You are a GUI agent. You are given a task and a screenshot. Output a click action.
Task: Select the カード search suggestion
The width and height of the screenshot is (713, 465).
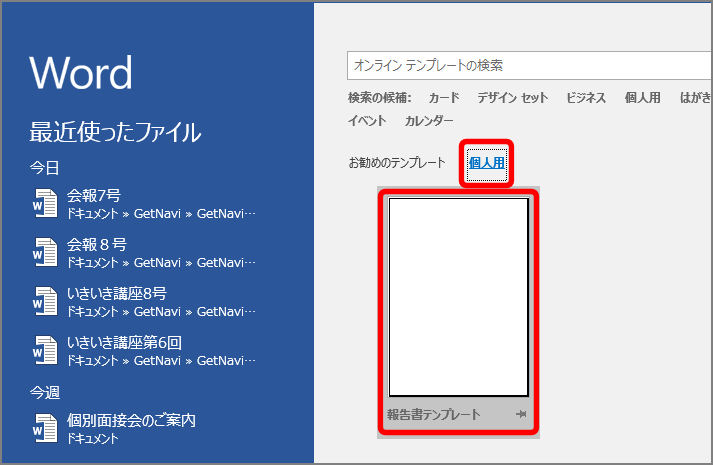point(444,98)
